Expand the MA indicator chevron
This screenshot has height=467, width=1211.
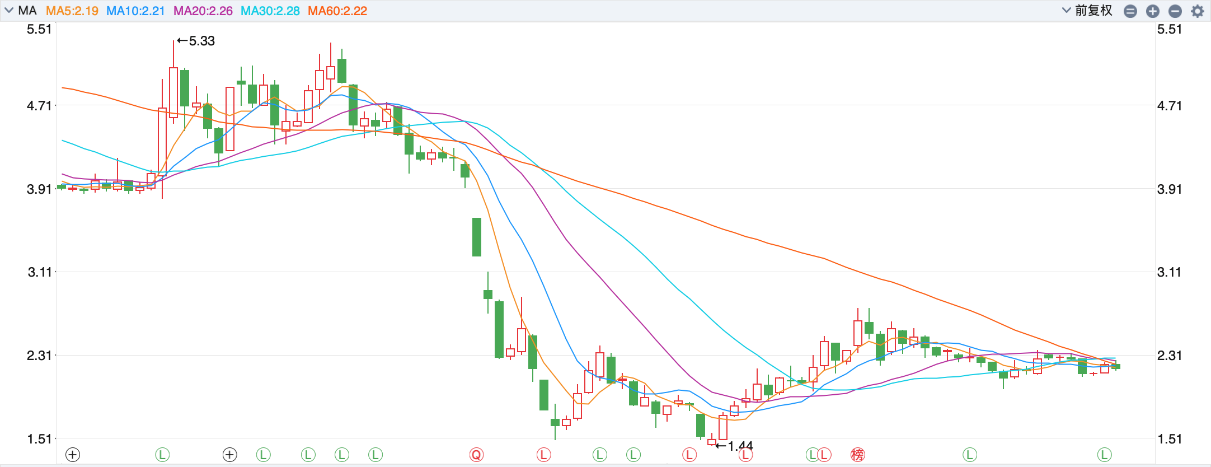tap(8, 10)
